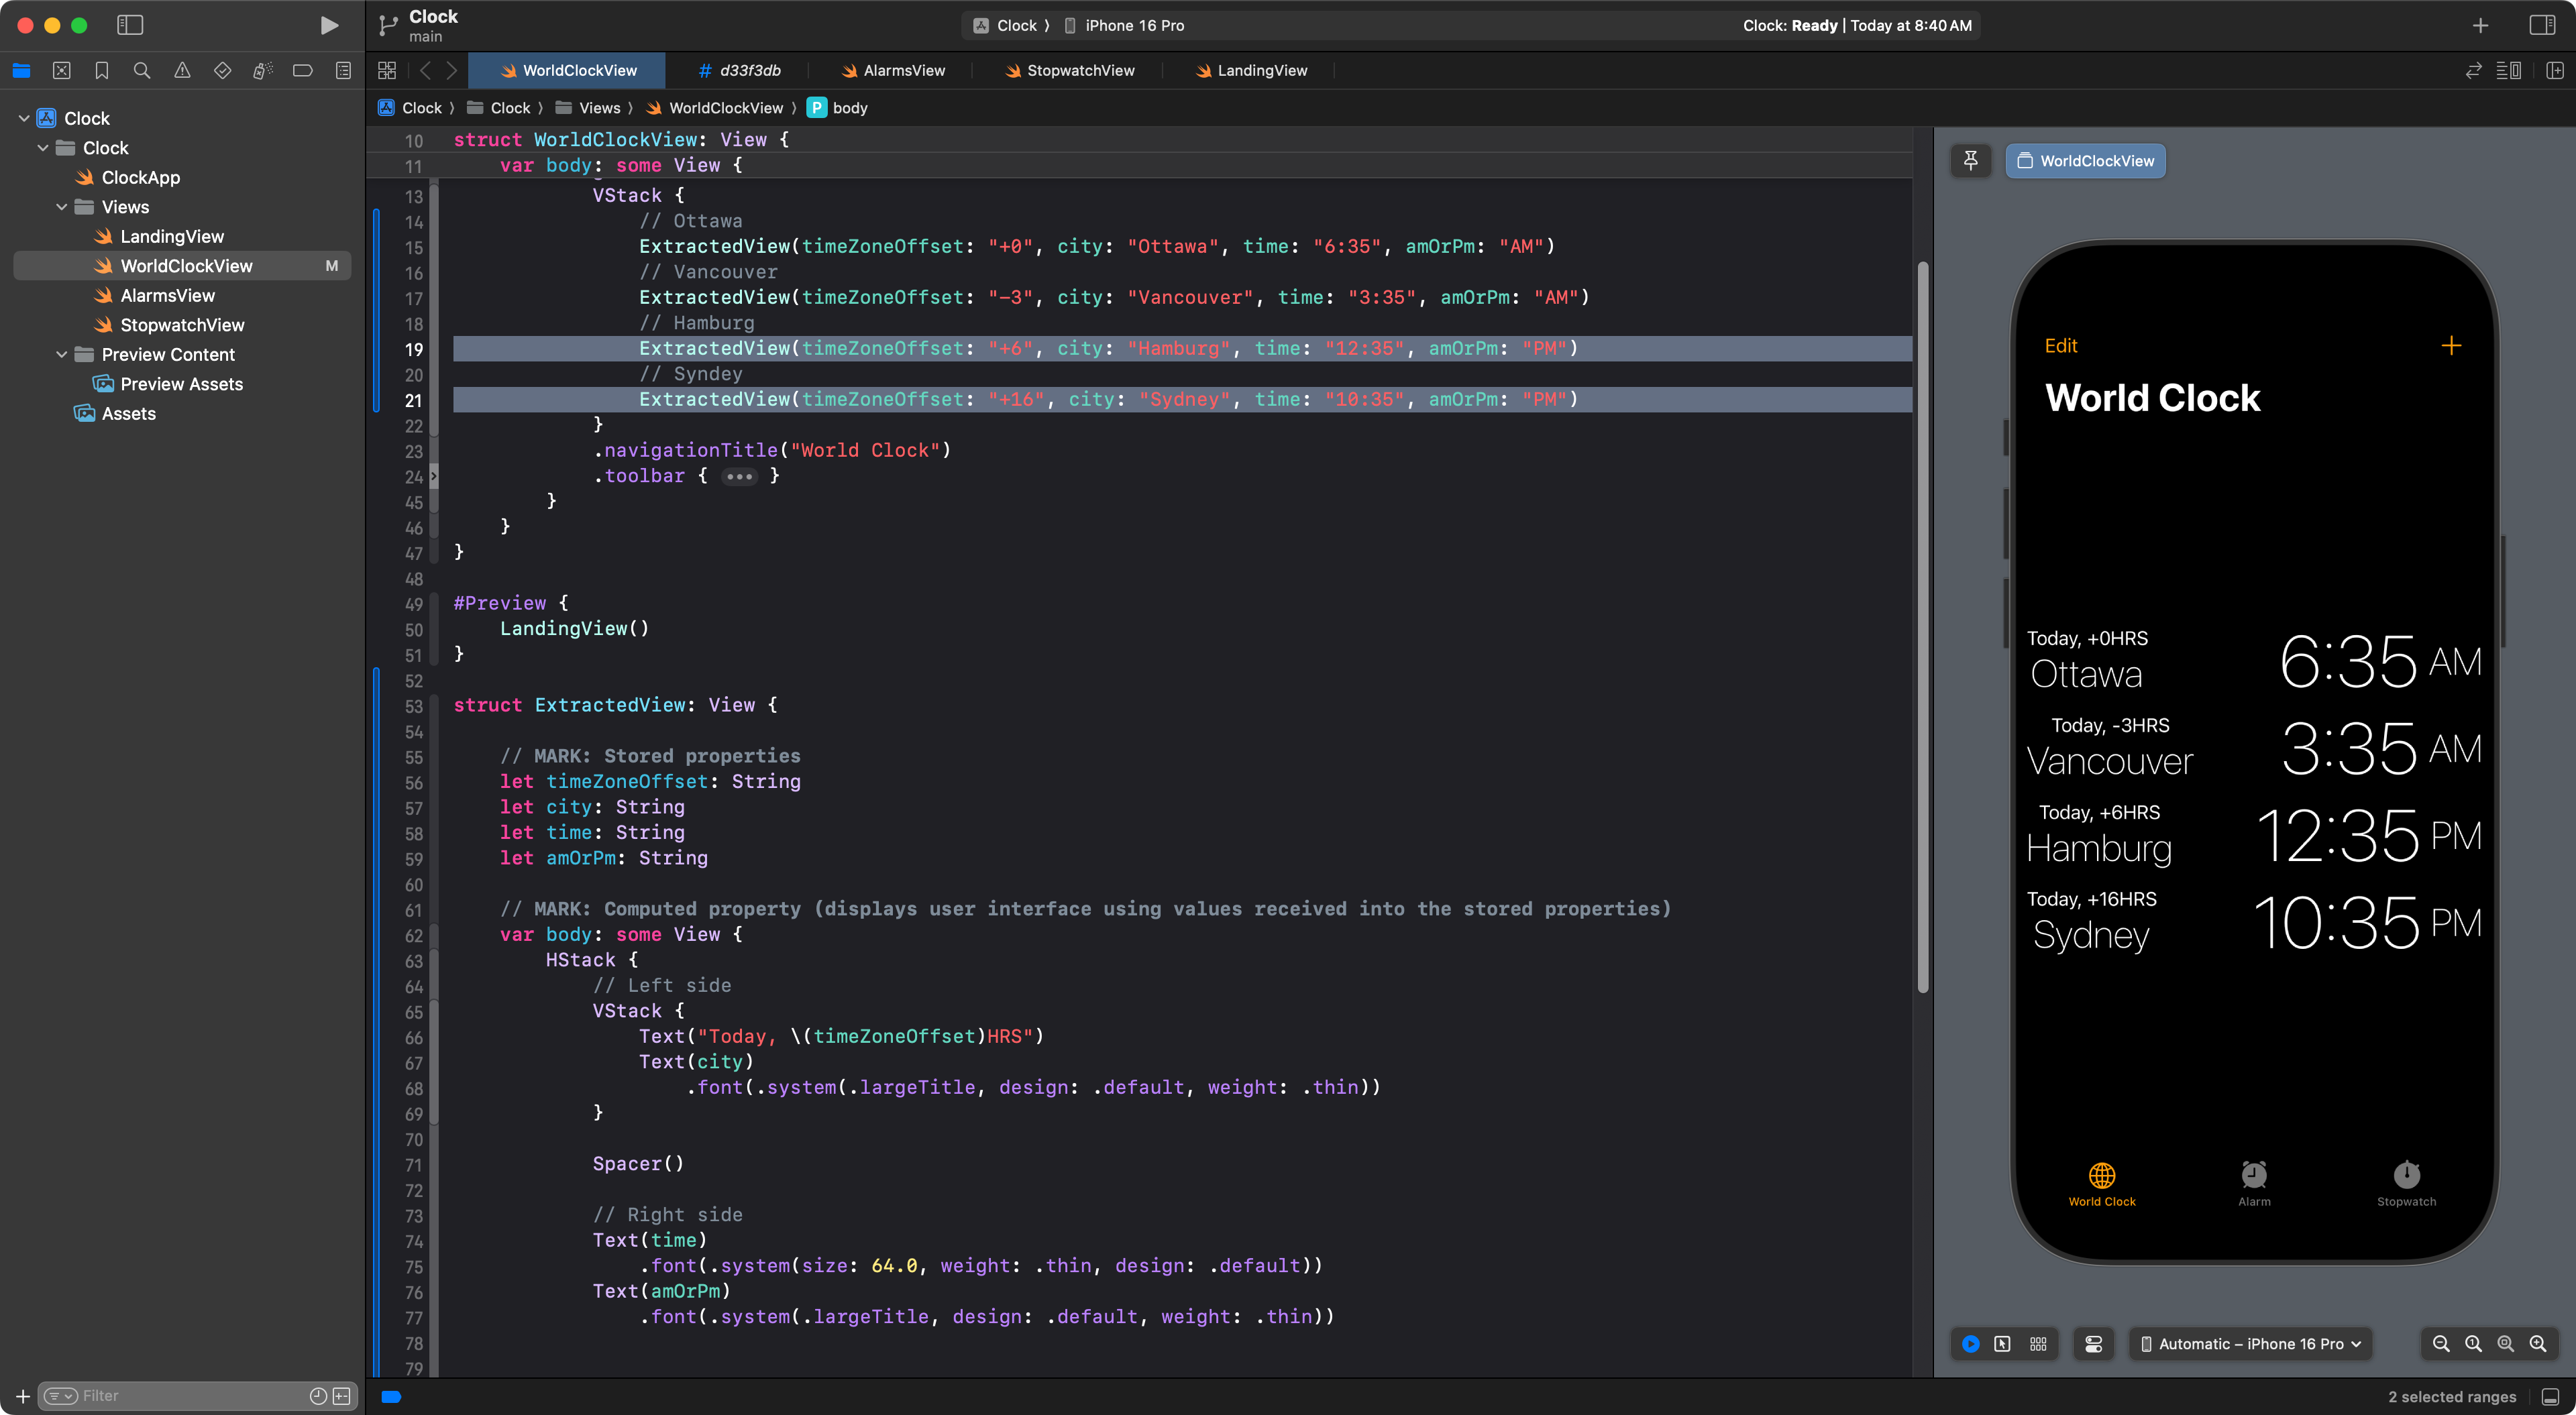Click the Run (play) button
Image resolution: width=2576 pixels, height=1415 pixels.
pyautogui.click(x=328, y=25)
